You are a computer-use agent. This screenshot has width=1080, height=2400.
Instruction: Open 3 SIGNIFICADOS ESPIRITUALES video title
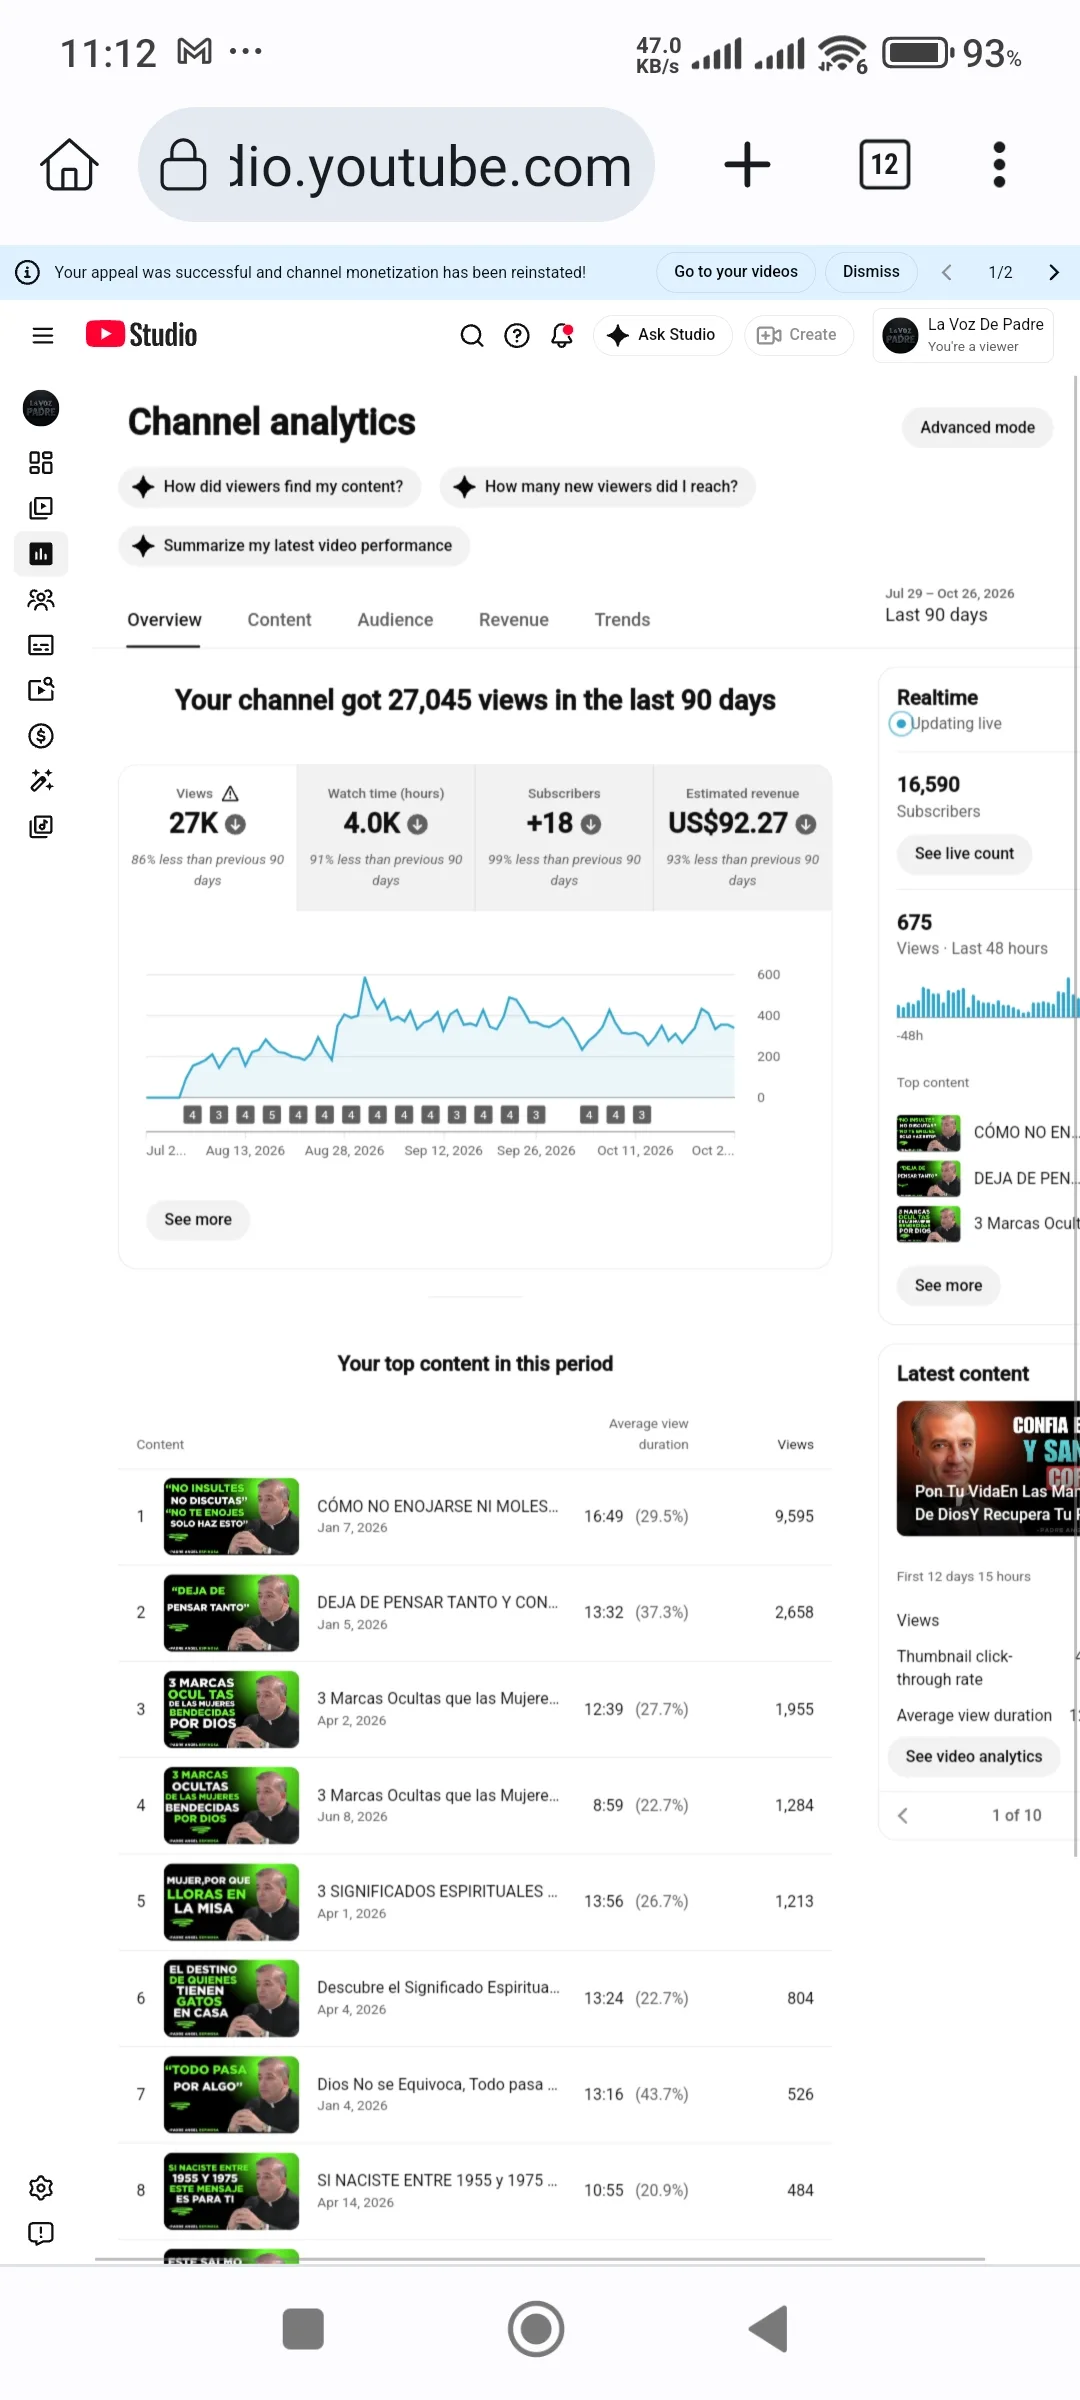click(437, 1891)
